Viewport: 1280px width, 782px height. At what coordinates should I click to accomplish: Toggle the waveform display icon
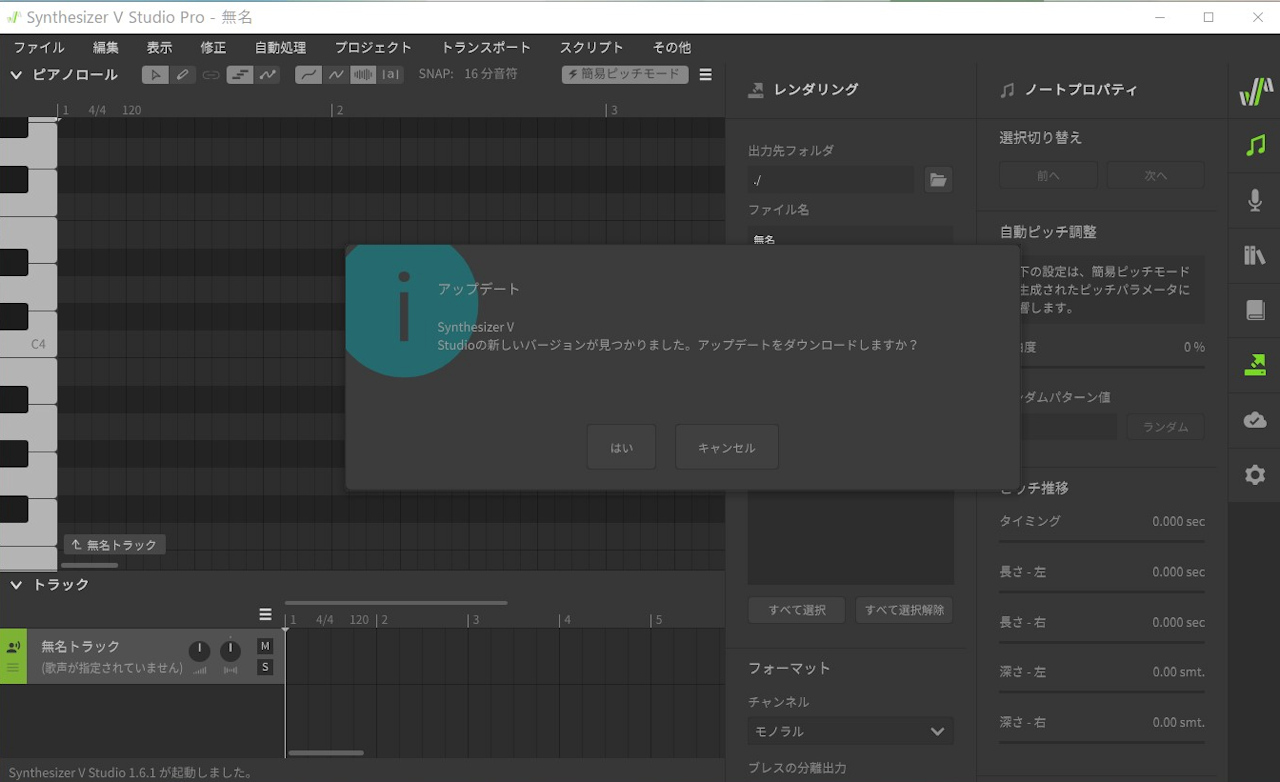[363, 74]
